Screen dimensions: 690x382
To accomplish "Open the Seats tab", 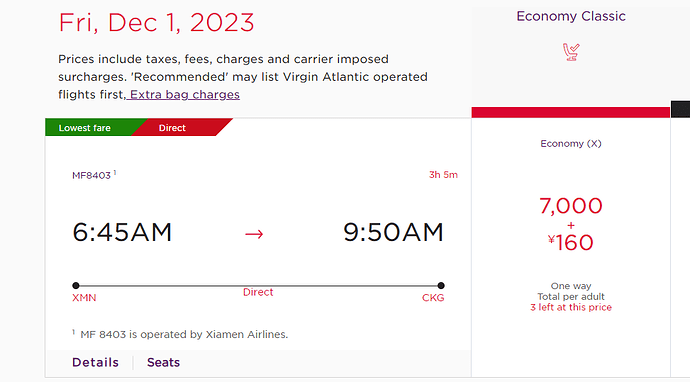I will pos(163,362).
